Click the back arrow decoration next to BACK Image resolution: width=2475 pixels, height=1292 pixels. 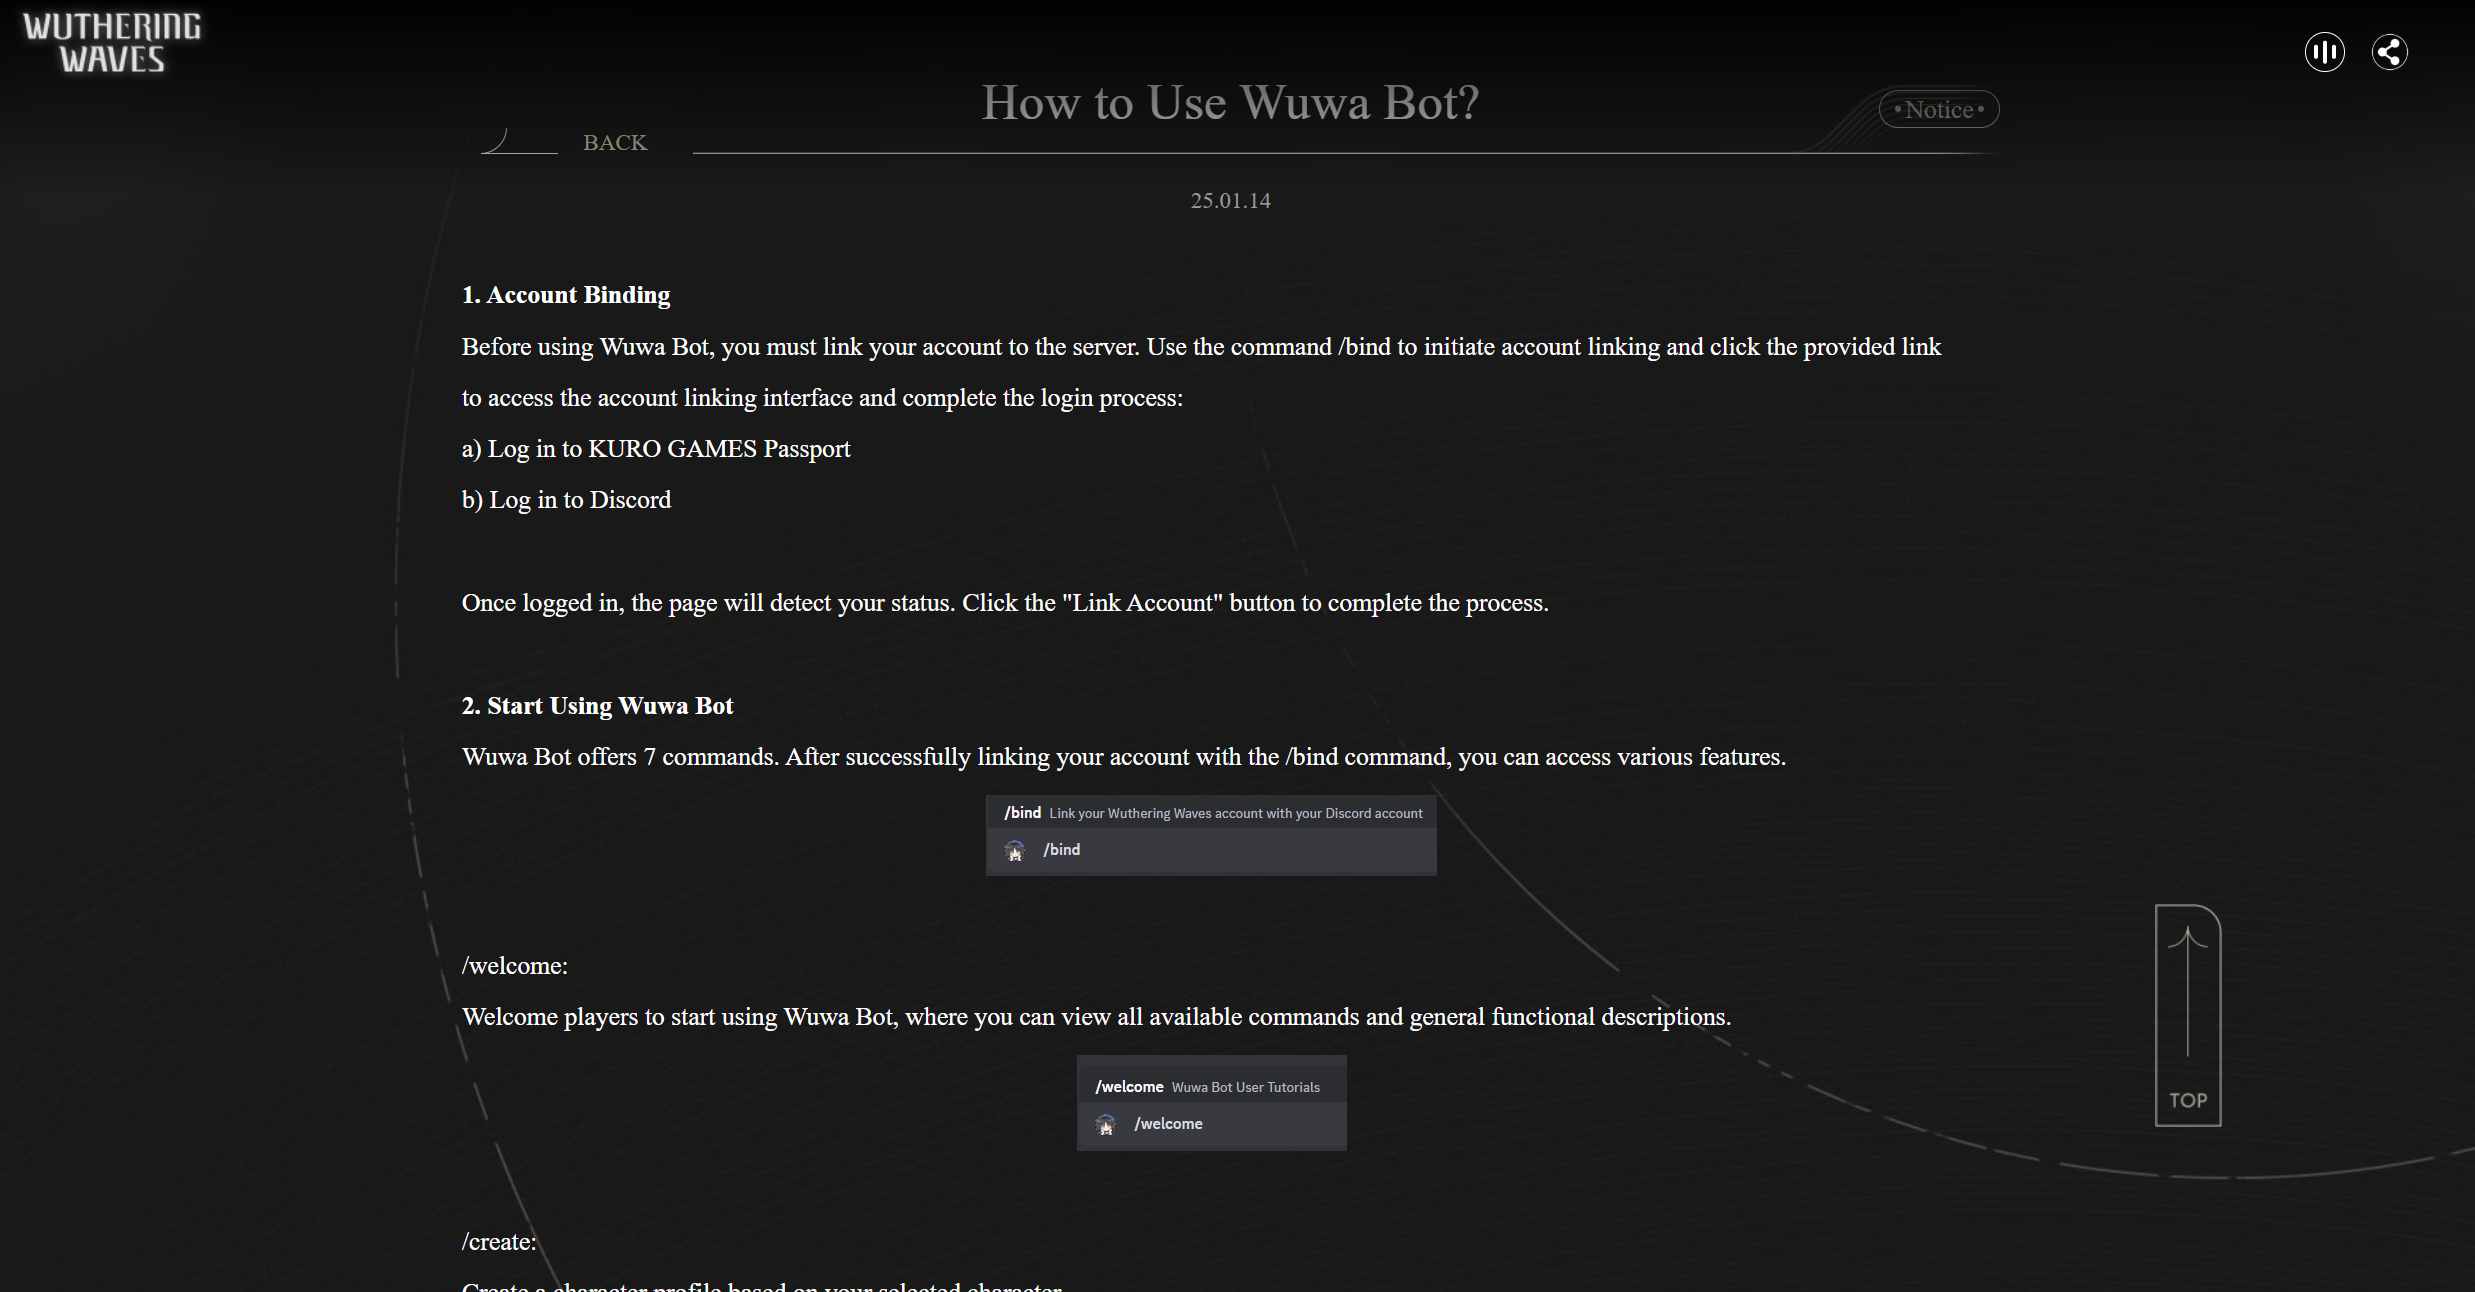pyautogui.click(x=518, y=141)
